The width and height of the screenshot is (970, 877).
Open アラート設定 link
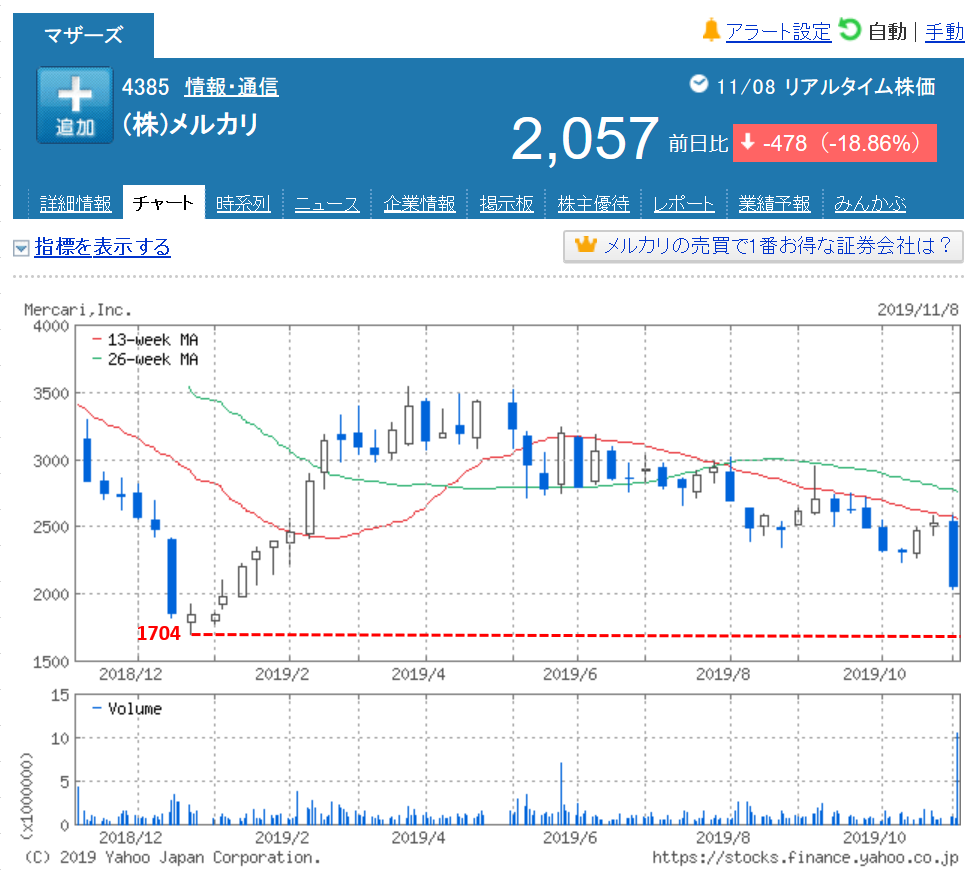tap(778, 32)
